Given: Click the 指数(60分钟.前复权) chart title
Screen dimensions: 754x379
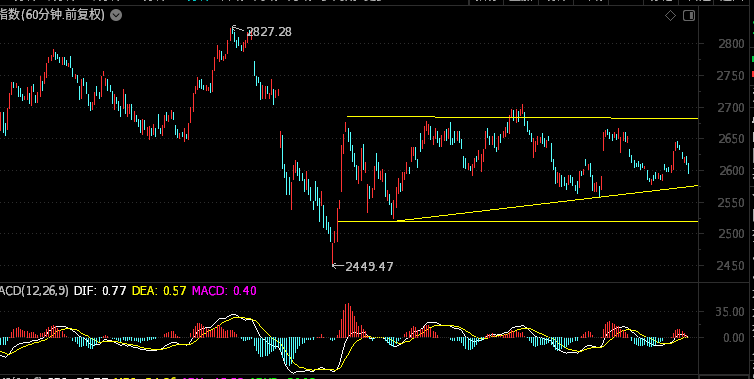Looking at the screenshot, I should tap(52, 15).
